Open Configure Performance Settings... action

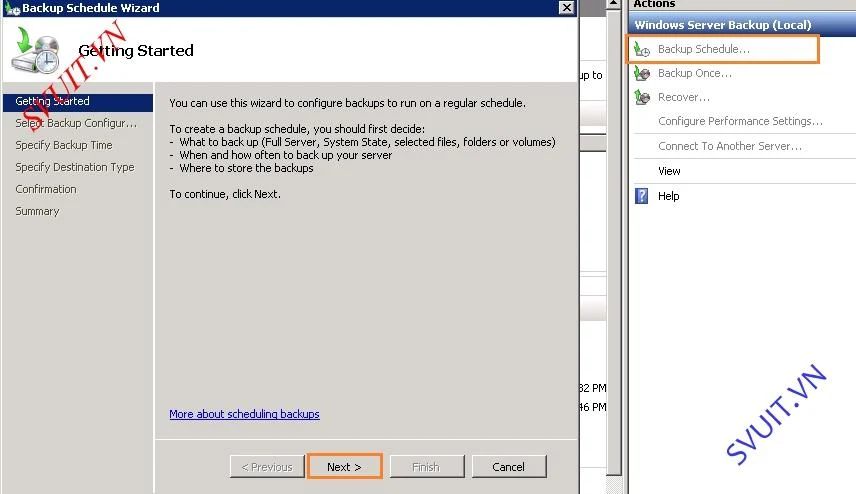(x=740, y=121)
